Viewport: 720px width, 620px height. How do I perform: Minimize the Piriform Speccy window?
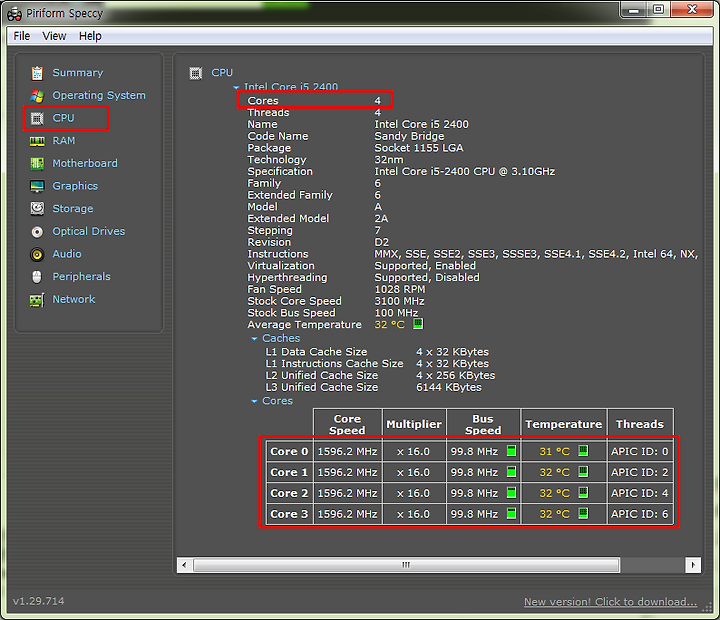634,10
